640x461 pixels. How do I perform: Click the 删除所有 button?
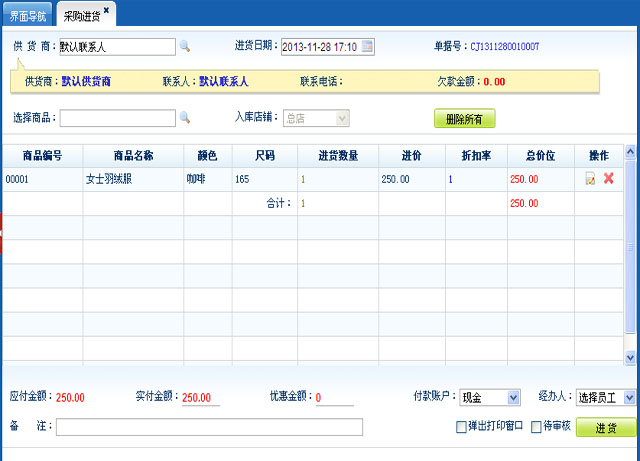464,119
